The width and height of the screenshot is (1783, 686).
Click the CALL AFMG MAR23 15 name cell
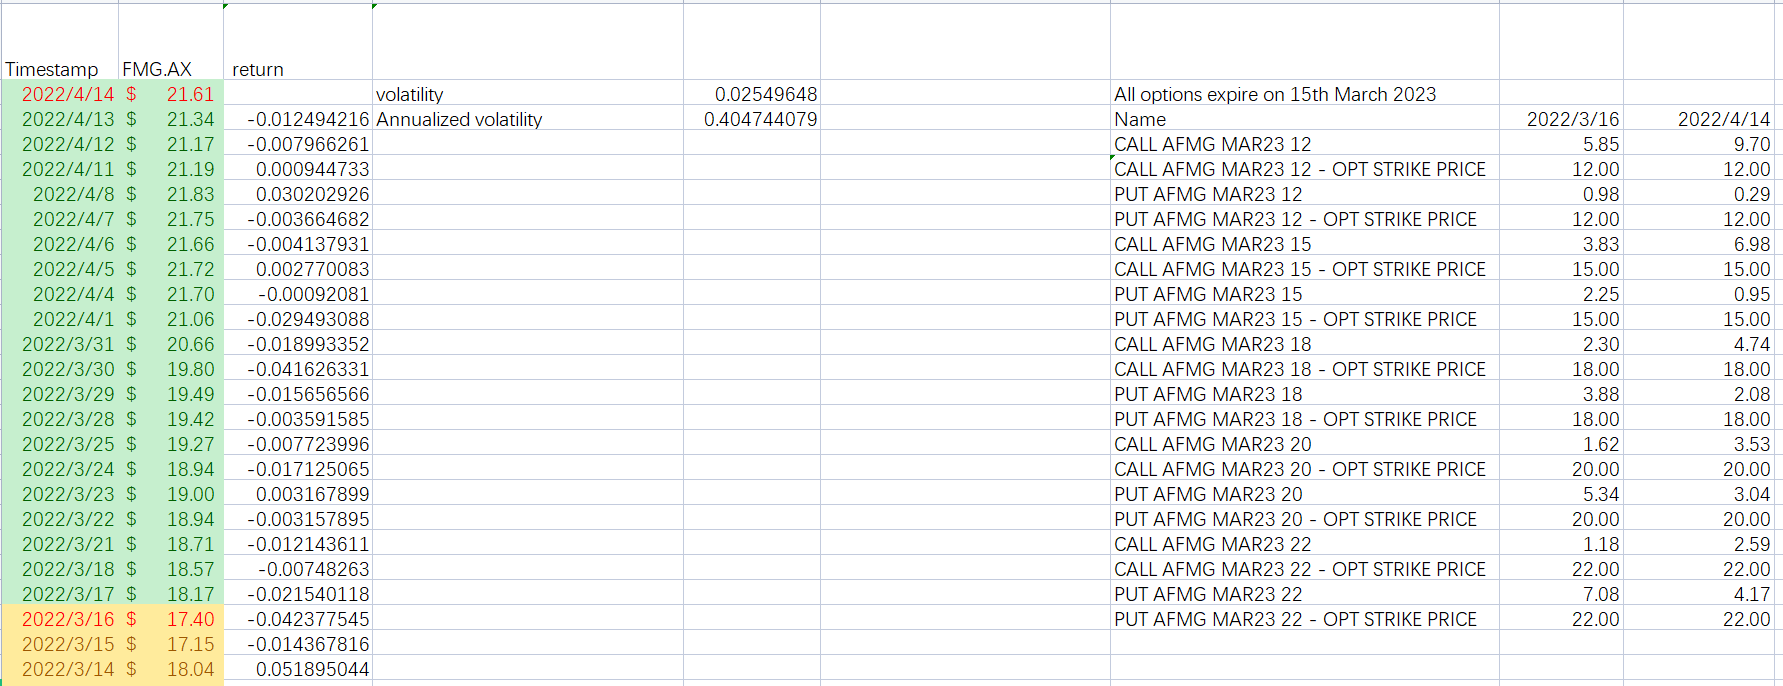1305,244
